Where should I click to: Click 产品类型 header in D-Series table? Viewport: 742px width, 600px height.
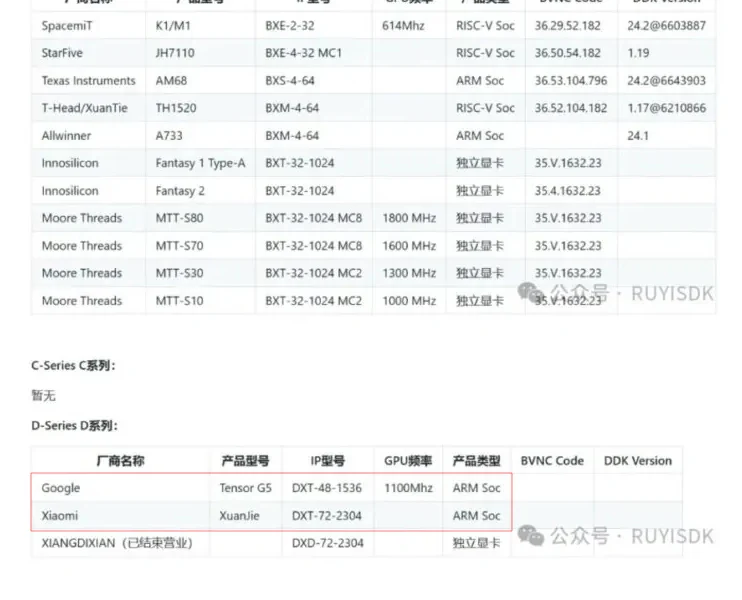click(476, 460)
